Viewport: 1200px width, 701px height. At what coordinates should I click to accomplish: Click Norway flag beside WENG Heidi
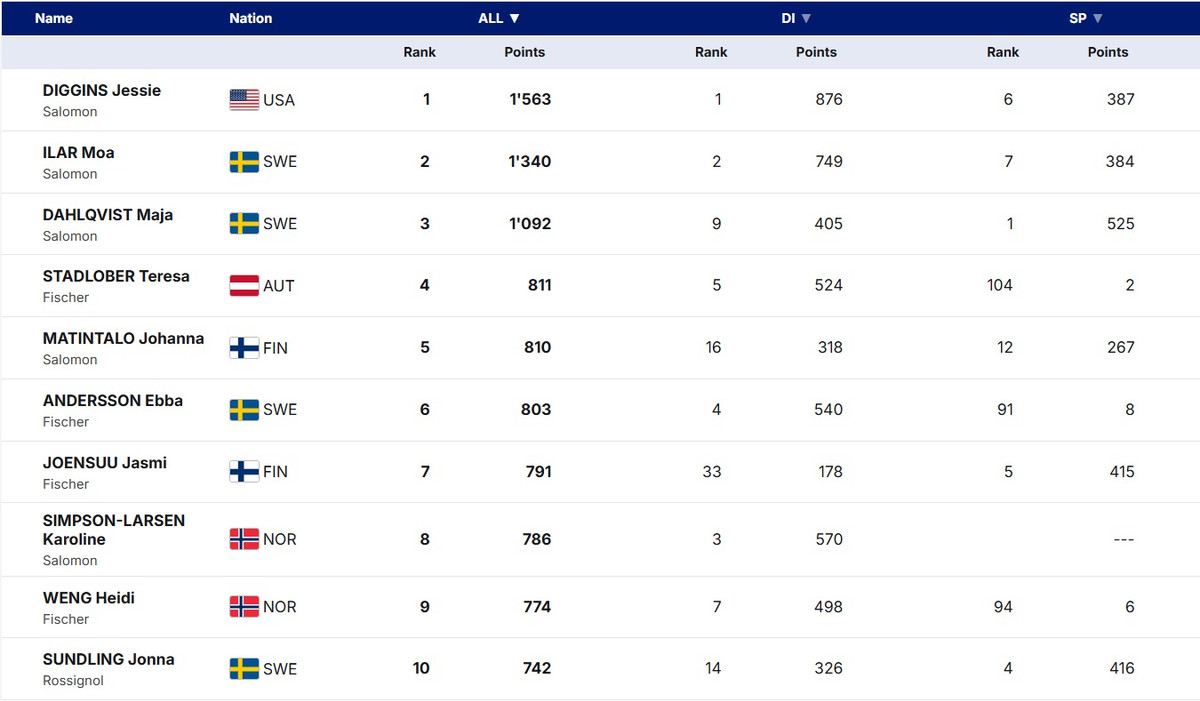tap(244, 607)
